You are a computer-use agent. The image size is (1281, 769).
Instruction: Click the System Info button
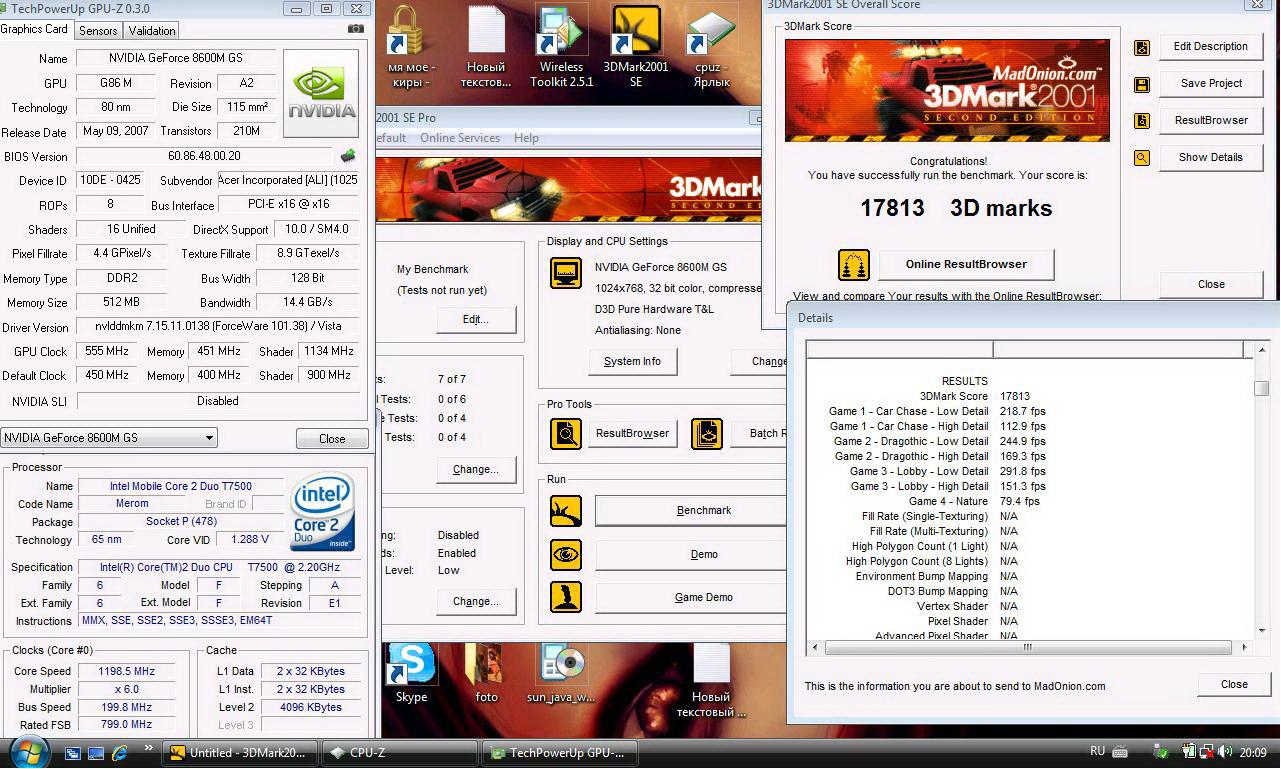[632, 362]
